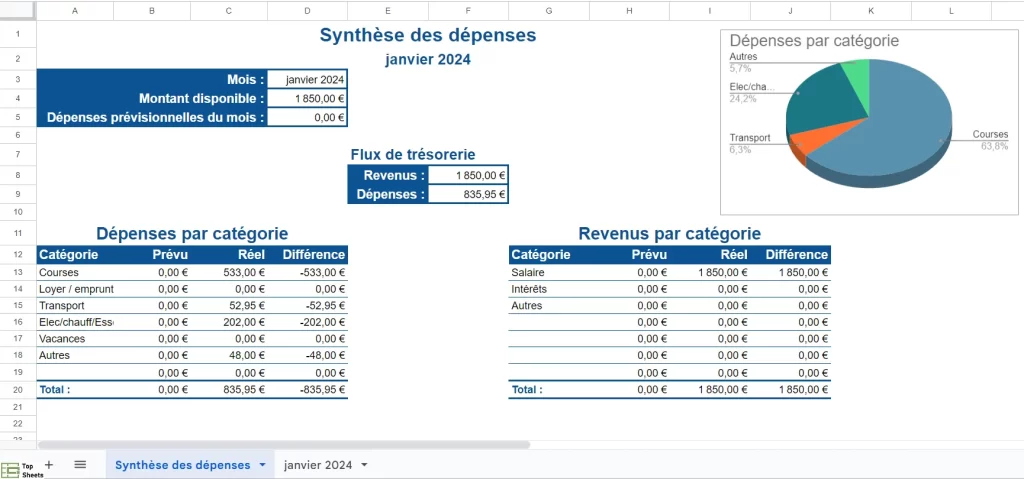Screen dimensions: 1024x479
Task: Select Montant disponible value 1 850,00 €
Action: (x=308, y=99)
